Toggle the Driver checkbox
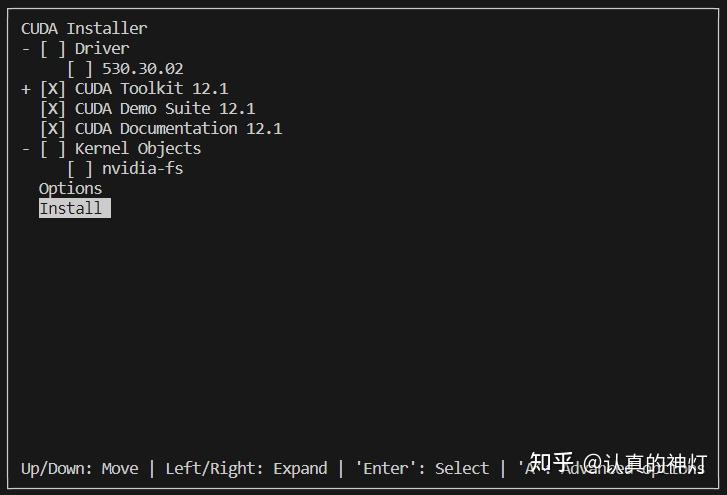Viewport: 727px width, 495px height. pos(53,49)
